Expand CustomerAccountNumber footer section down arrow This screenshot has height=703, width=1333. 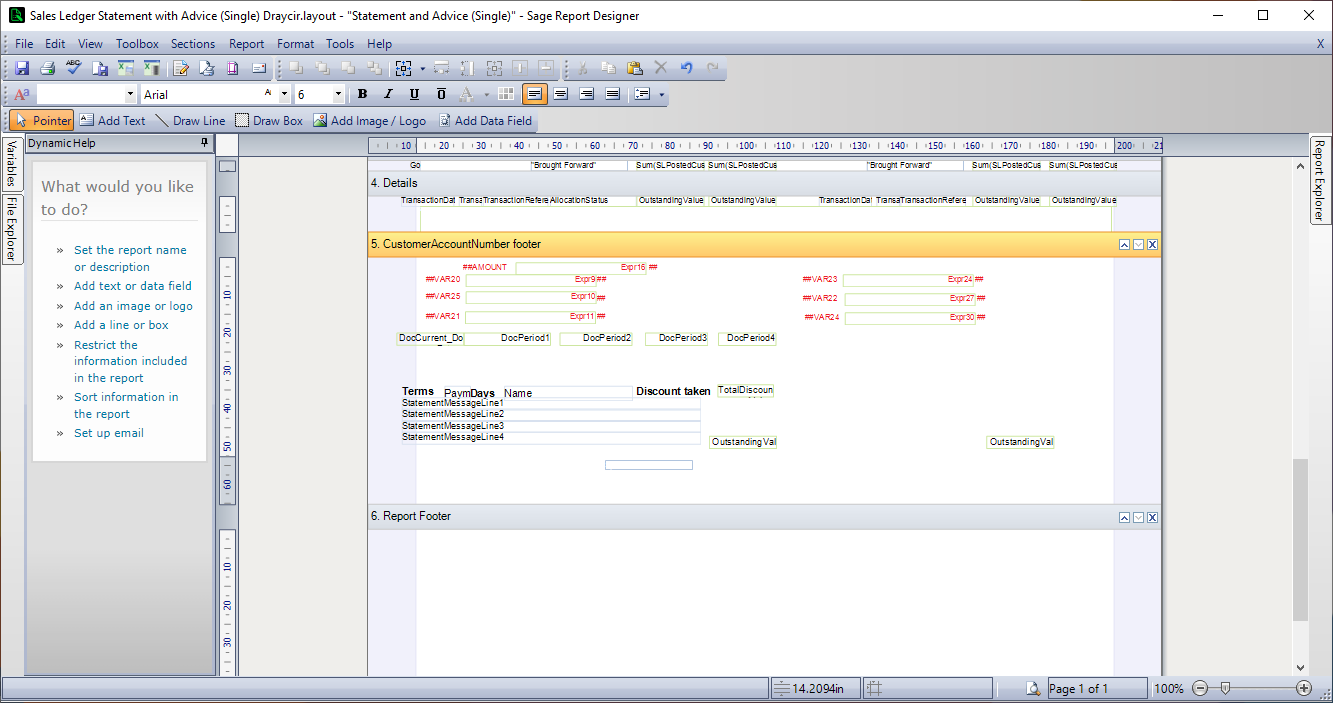click(1138, 245)
